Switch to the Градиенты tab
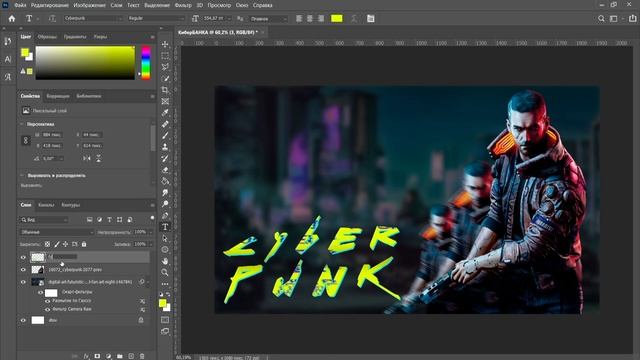Image resolution: width=640 pixels, height=360 pixels. tap(75, 37)
